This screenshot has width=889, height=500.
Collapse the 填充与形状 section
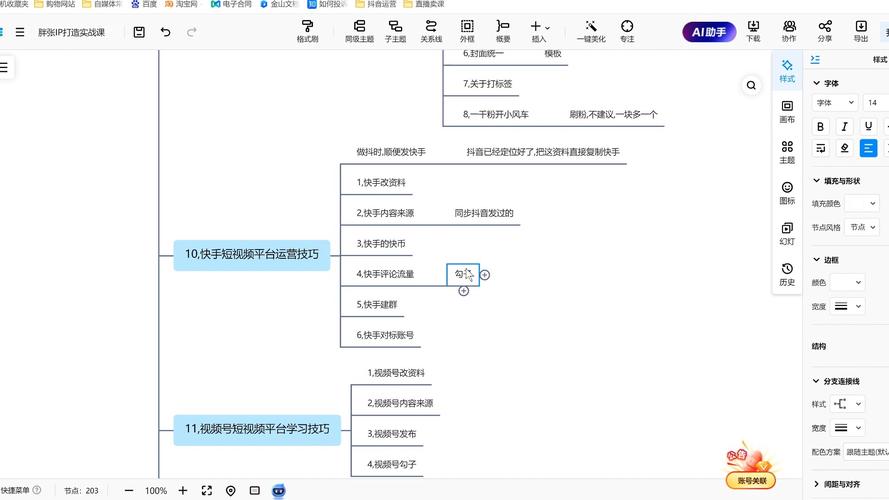pyautogui.click(x=816, y=180)
